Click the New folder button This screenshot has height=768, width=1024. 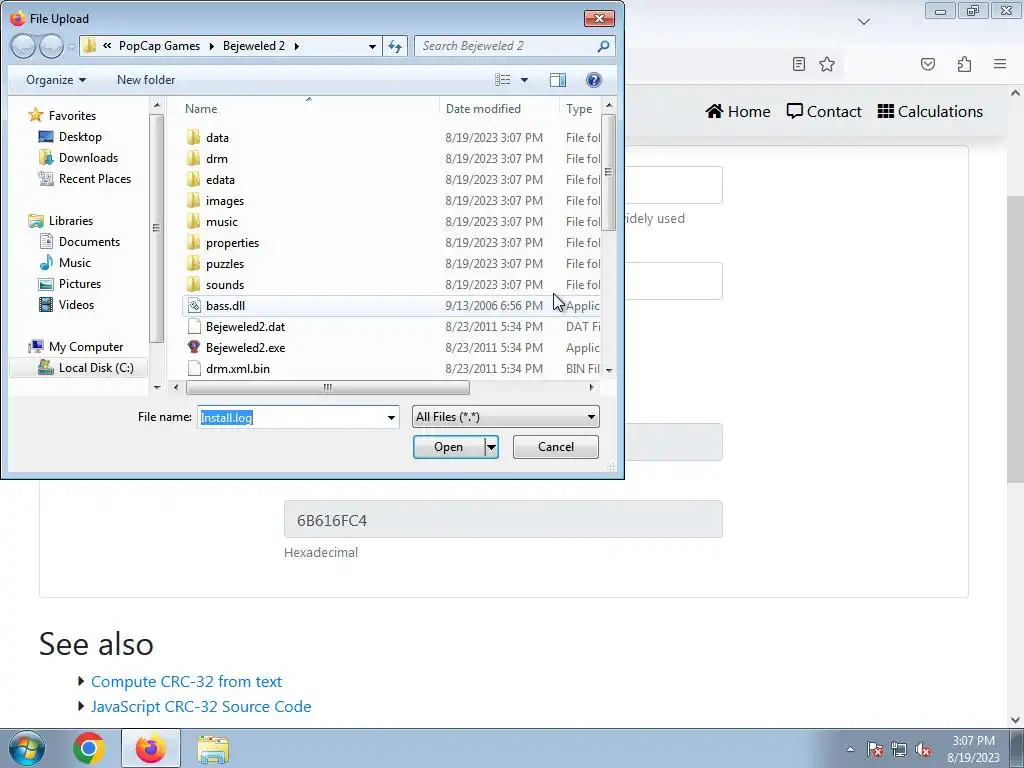tap(146, 80)
